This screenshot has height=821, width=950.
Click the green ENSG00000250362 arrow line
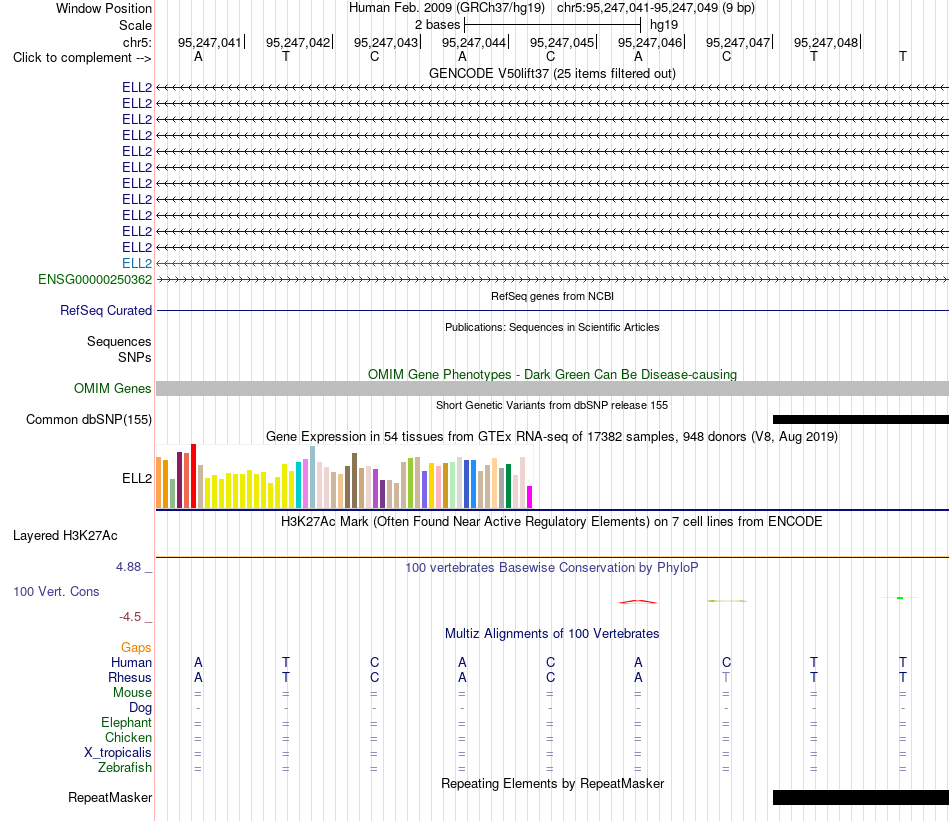pos(552,279)
